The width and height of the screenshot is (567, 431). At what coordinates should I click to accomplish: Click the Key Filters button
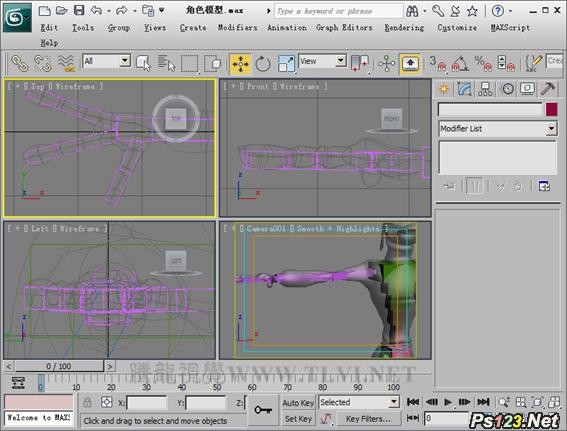click(x=368, y=419)
